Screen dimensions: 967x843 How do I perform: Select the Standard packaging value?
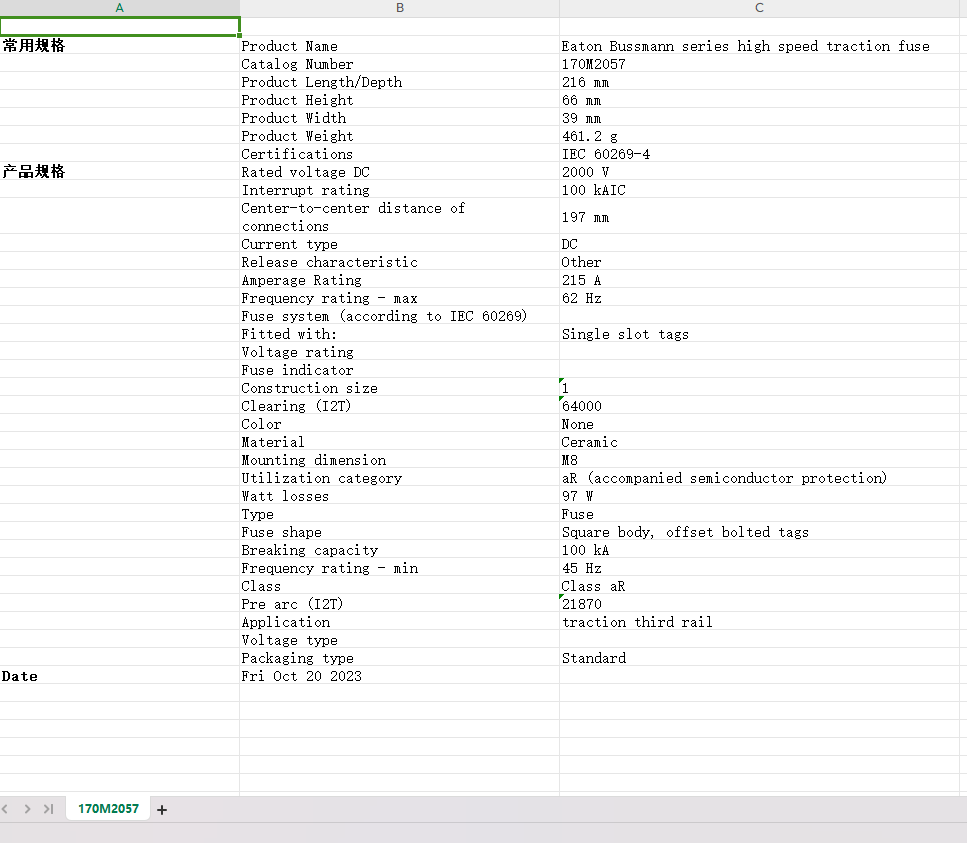(x=759, y=657)
